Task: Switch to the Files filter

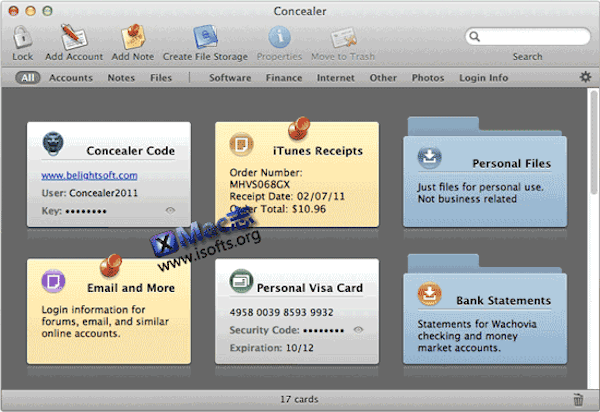Action: 161,78
